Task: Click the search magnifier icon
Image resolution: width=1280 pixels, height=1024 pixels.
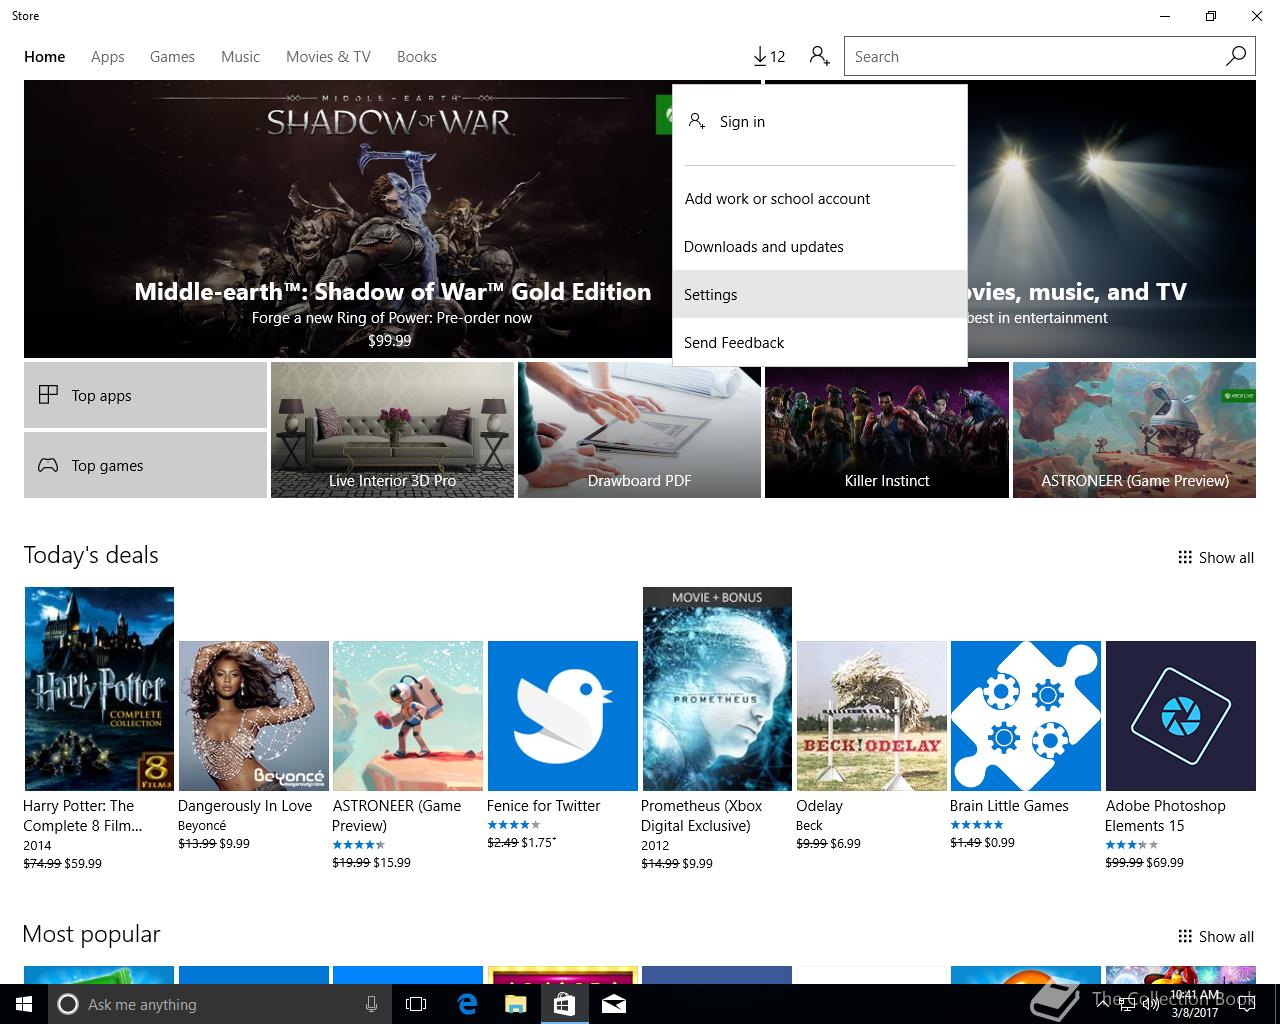Action: tap(1236, 56)
